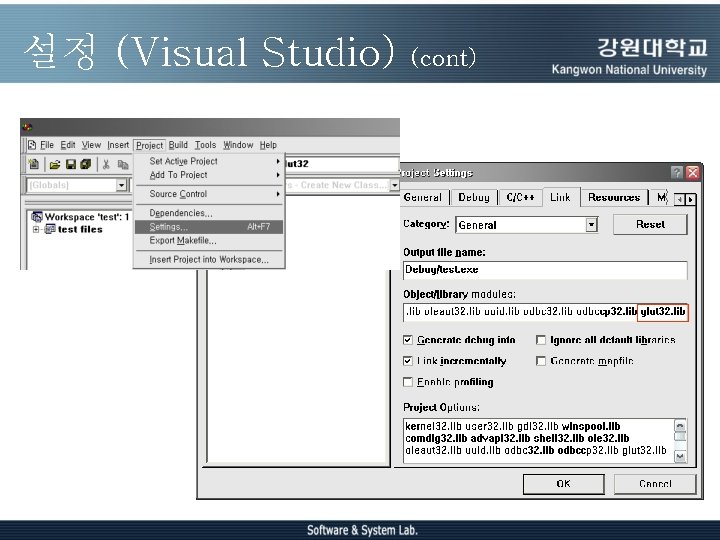This screenshot has height=540, width=720.
Task: Check Ignore all default libraries
Action: [x=541, y=340]
